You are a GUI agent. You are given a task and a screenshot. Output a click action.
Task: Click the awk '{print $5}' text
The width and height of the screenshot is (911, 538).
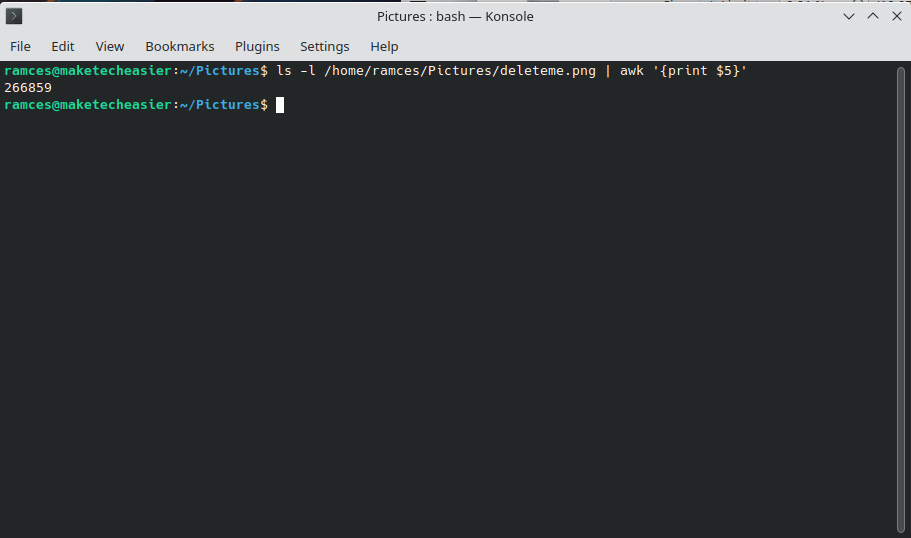pos(683,71)
